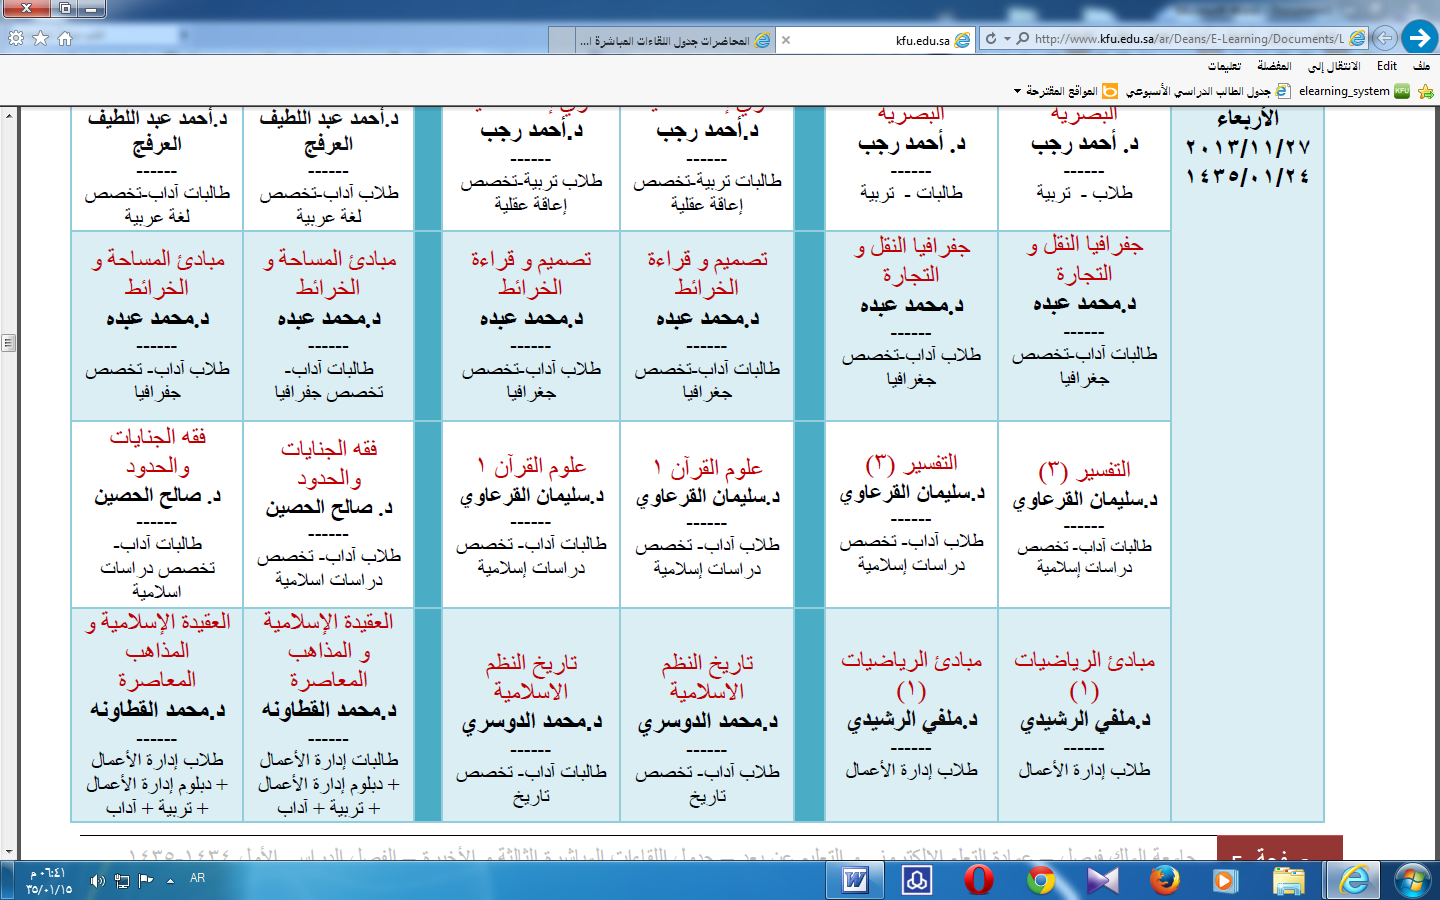Select العقيدة الإسلامية cell for طالبات إدارة الأعمال
This screenshot has width=1440, height=900.
328,715
